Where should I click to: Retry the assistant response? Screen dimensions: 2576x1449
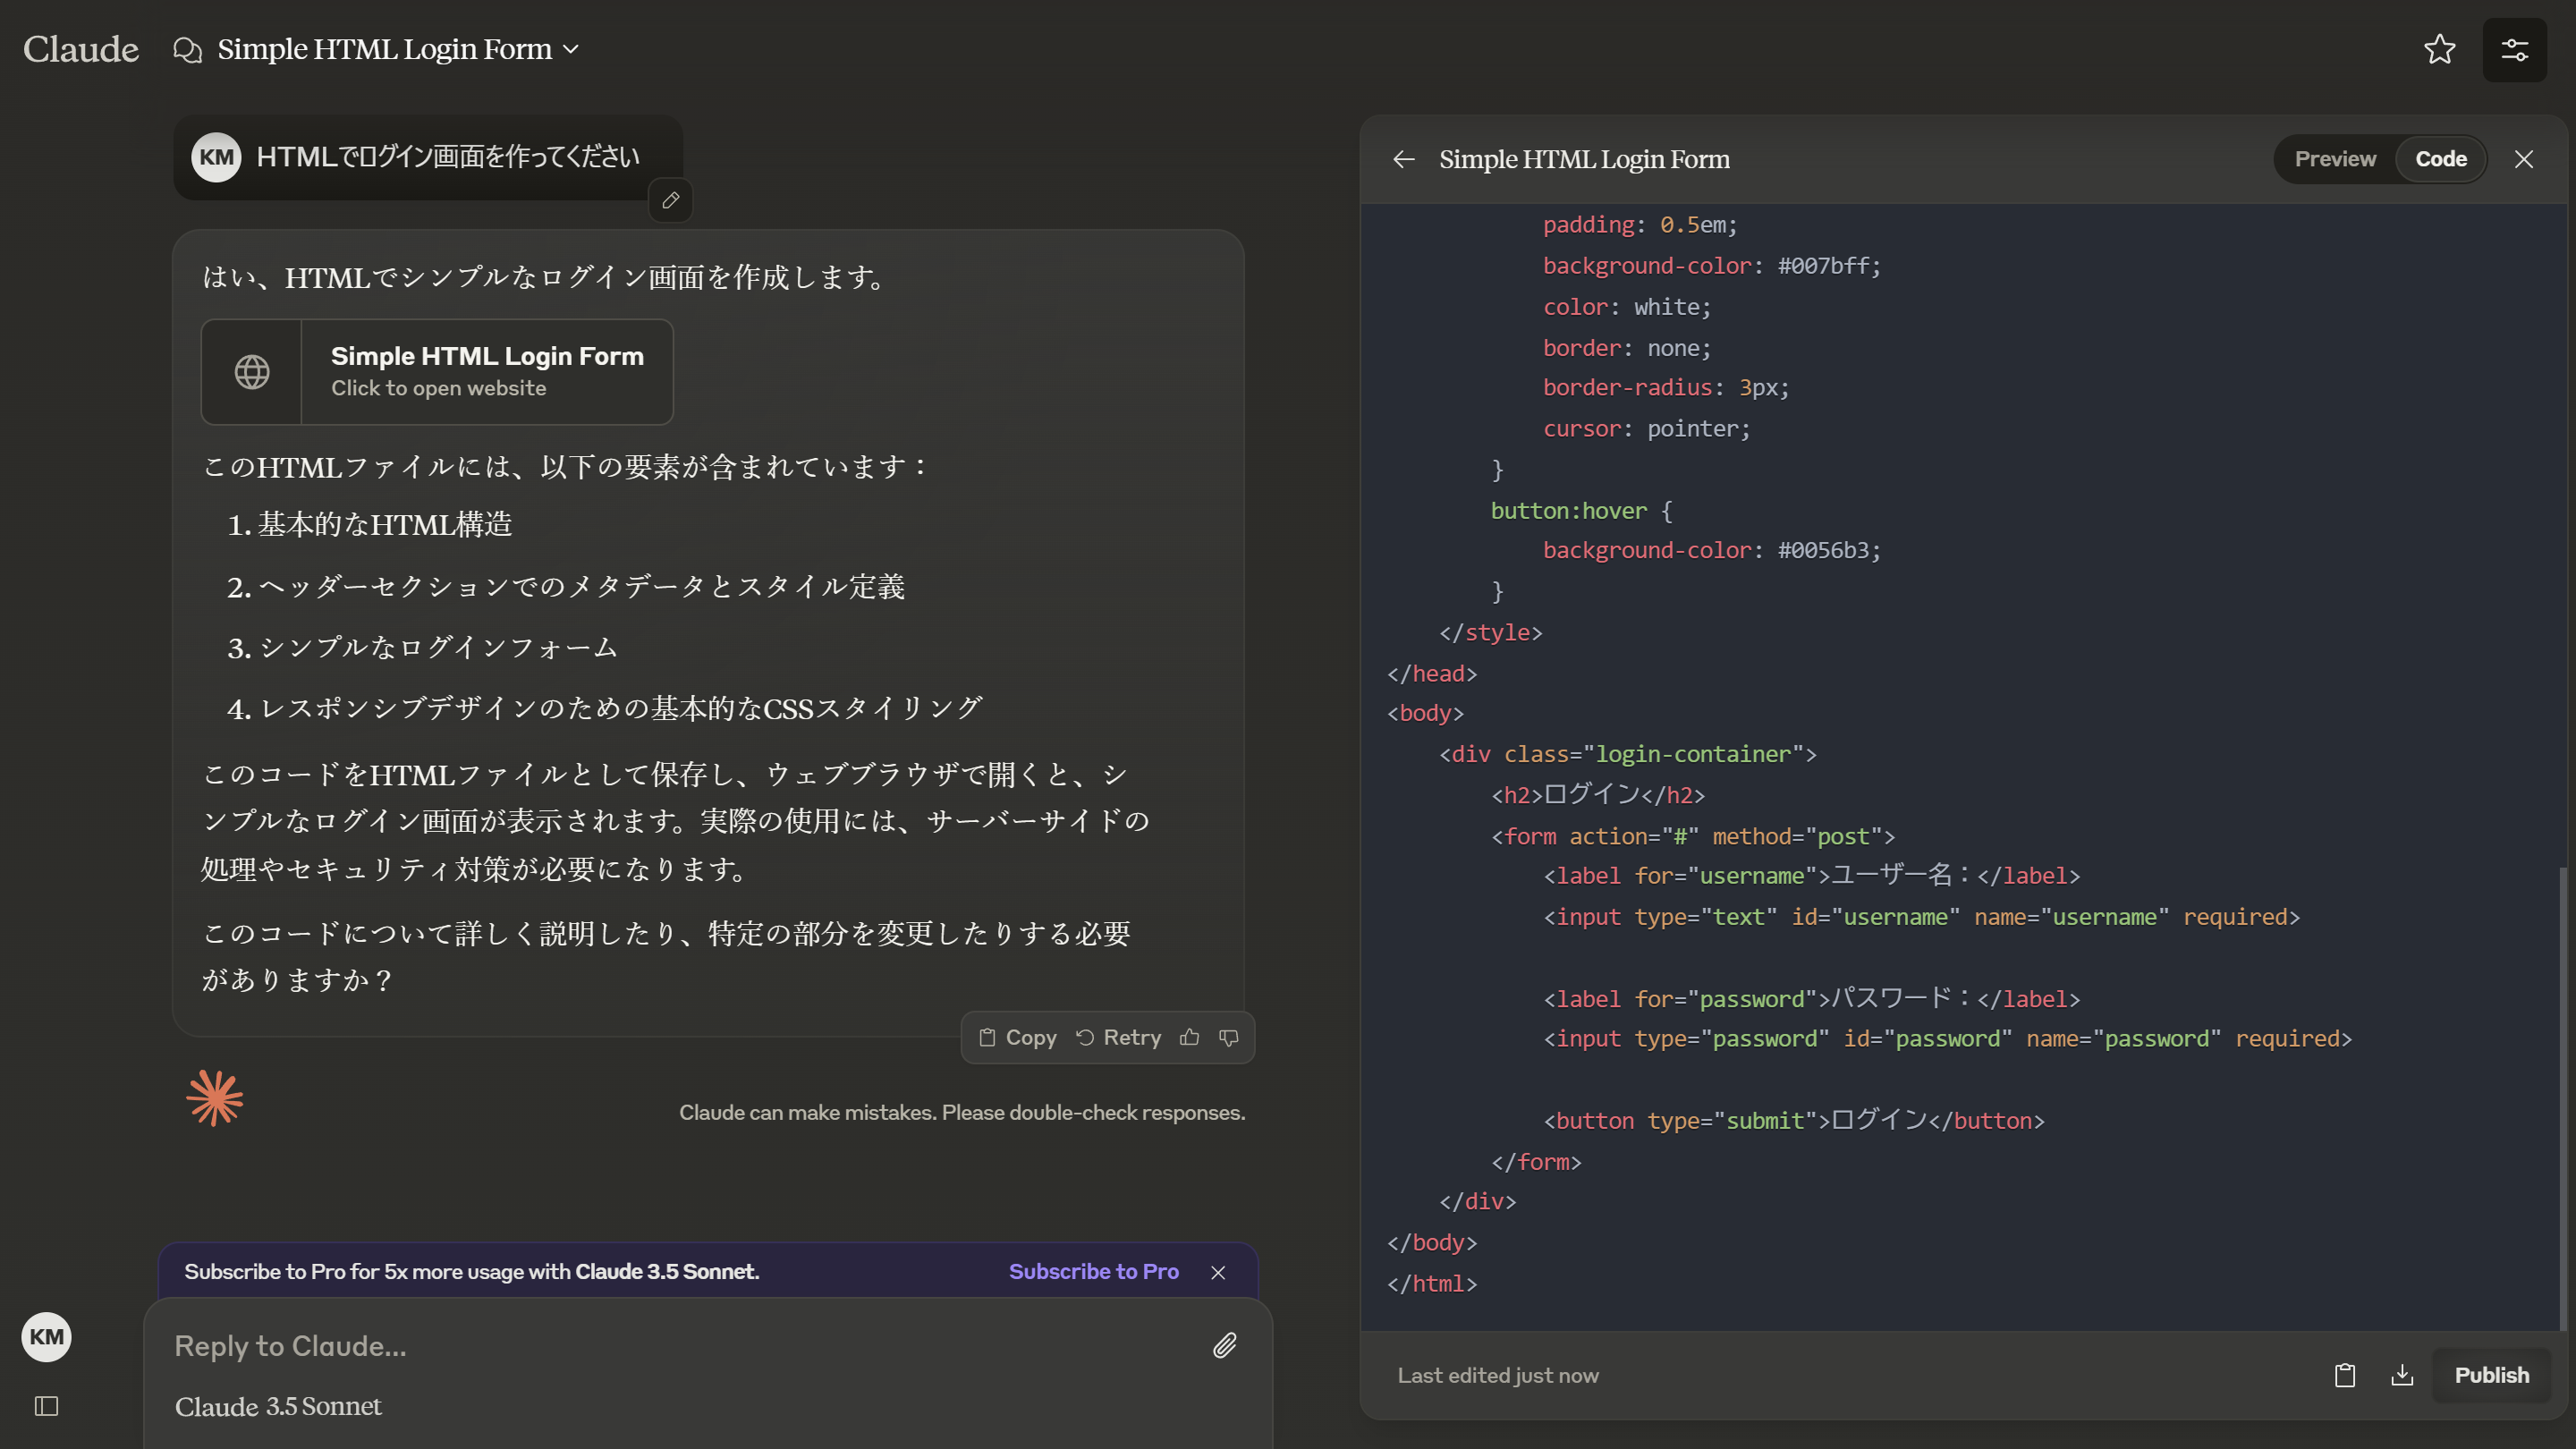pos(1118,1037)
